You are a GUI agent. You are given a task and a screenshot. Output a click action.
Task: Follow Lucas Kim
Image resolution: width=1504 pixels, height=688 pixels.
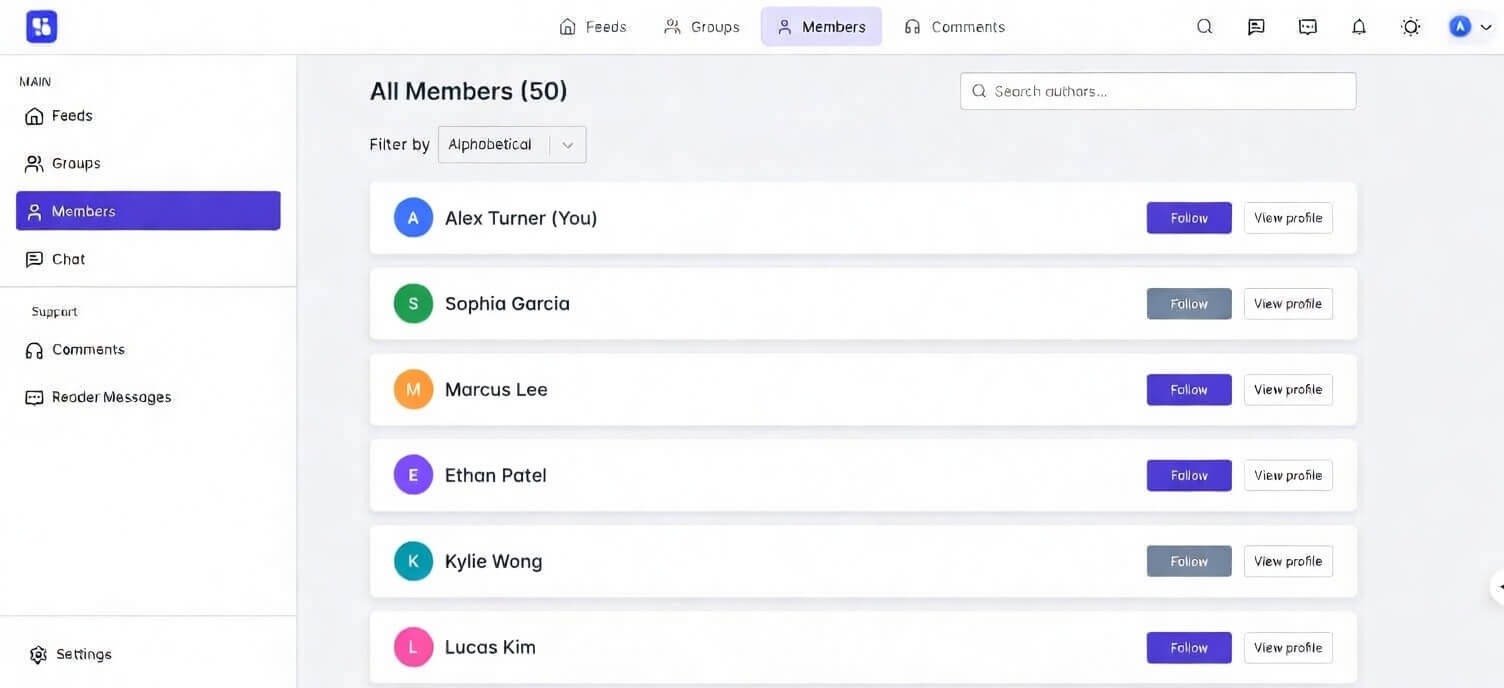click(x=1189, y=648)
